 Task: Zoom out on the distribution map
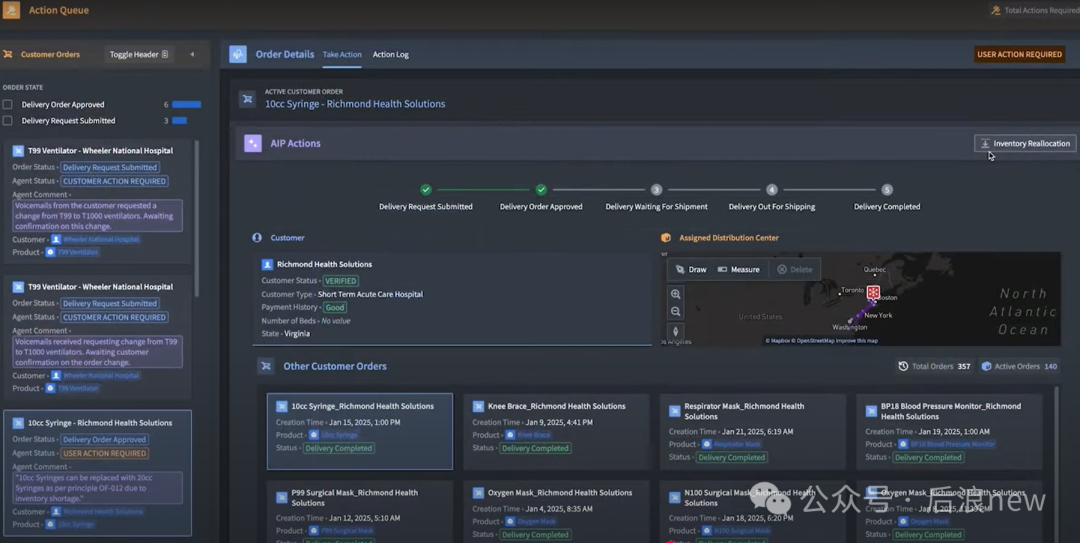pos(676,311)
